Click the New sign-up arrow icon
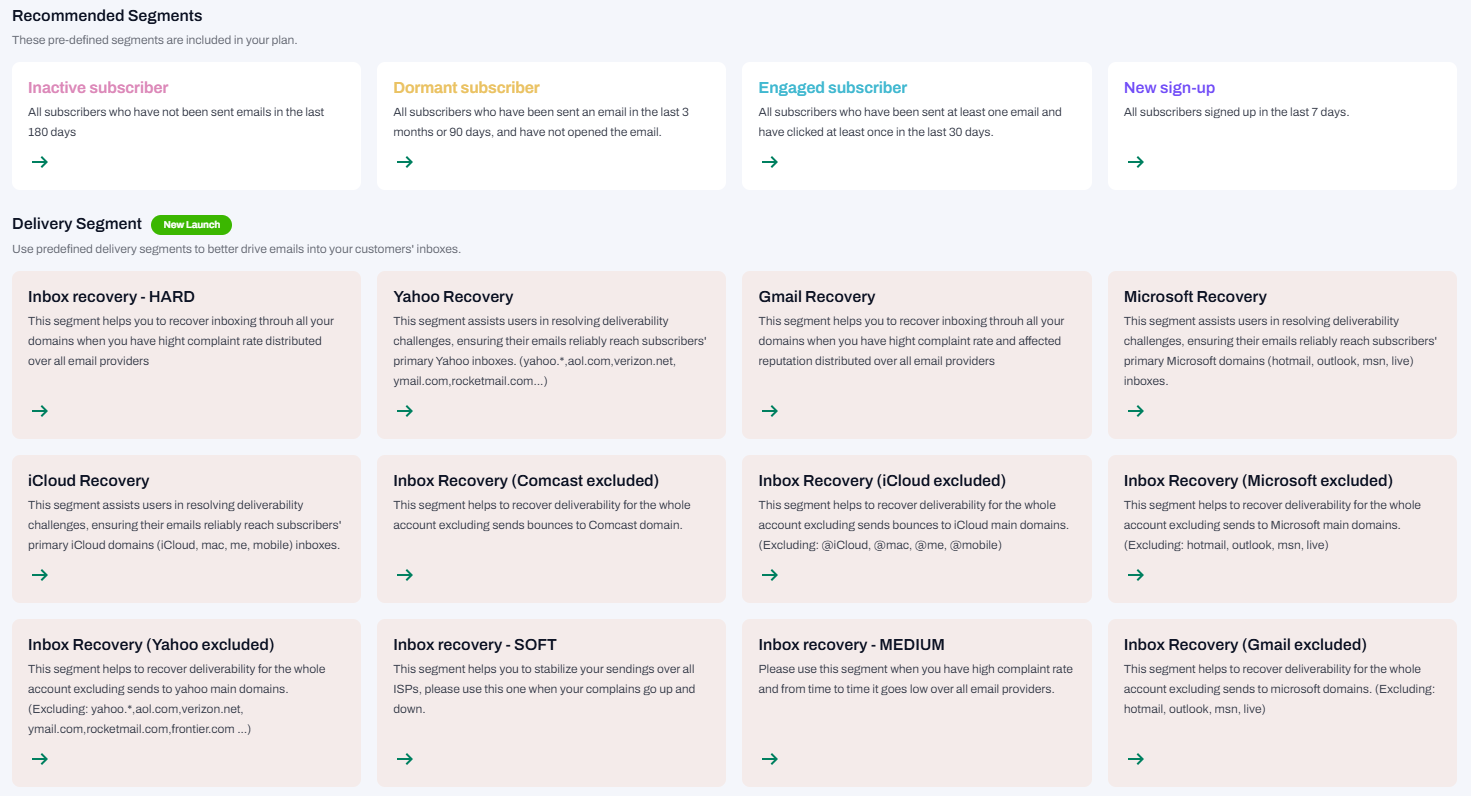Viewport: 1471px width, 796px height. click(1135, 162)
